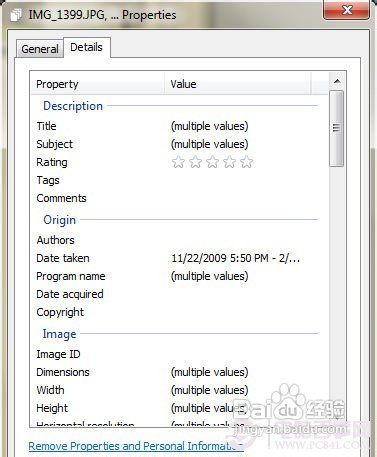Set rating to three stars
The width and height of the screenshot is (377, 457).
pos(212,162)
